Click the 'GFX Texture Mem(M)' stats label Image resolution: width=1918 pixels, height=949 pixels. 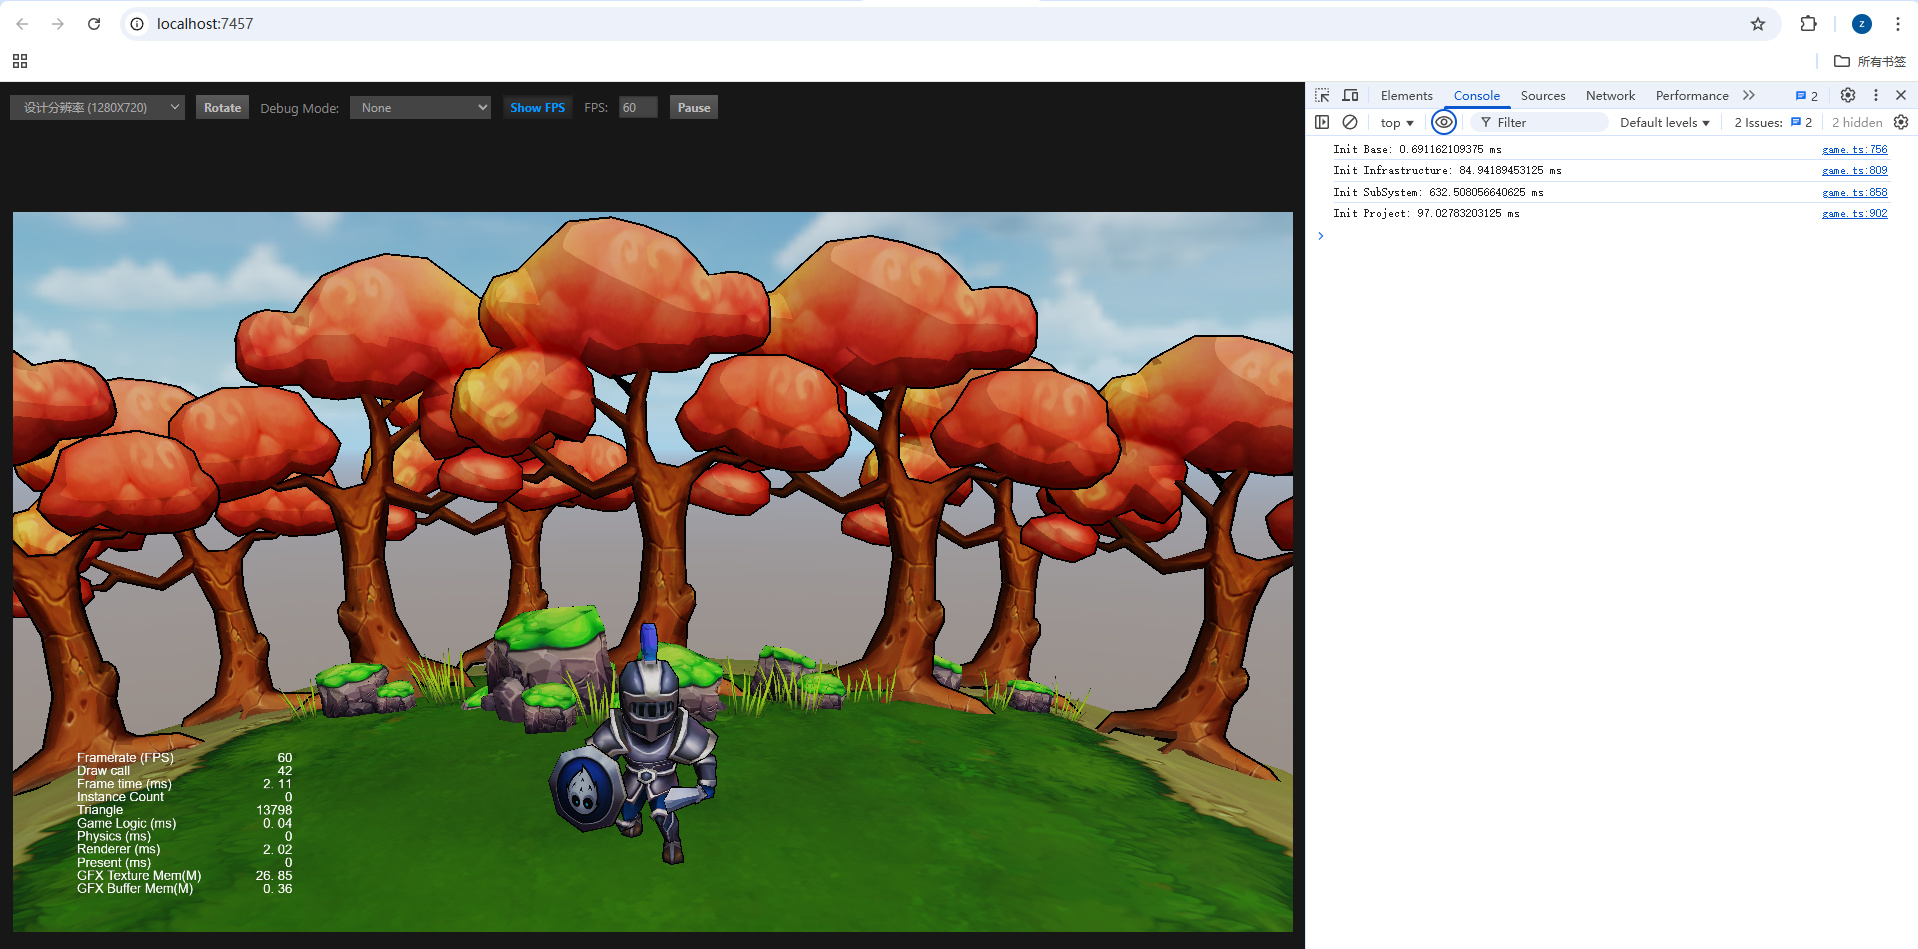pos(139,876)
